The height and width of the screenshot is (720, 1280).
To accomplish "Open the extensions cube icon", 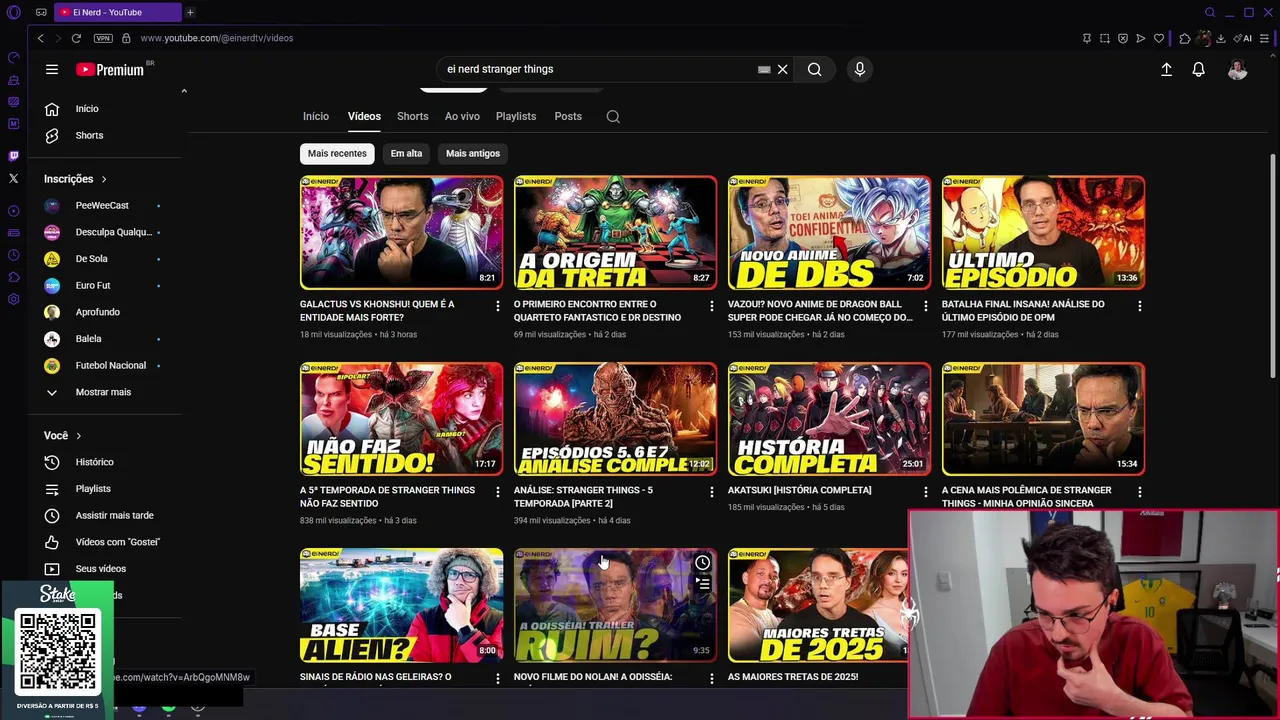I will pyautogui.click(x=1184, y=38).
